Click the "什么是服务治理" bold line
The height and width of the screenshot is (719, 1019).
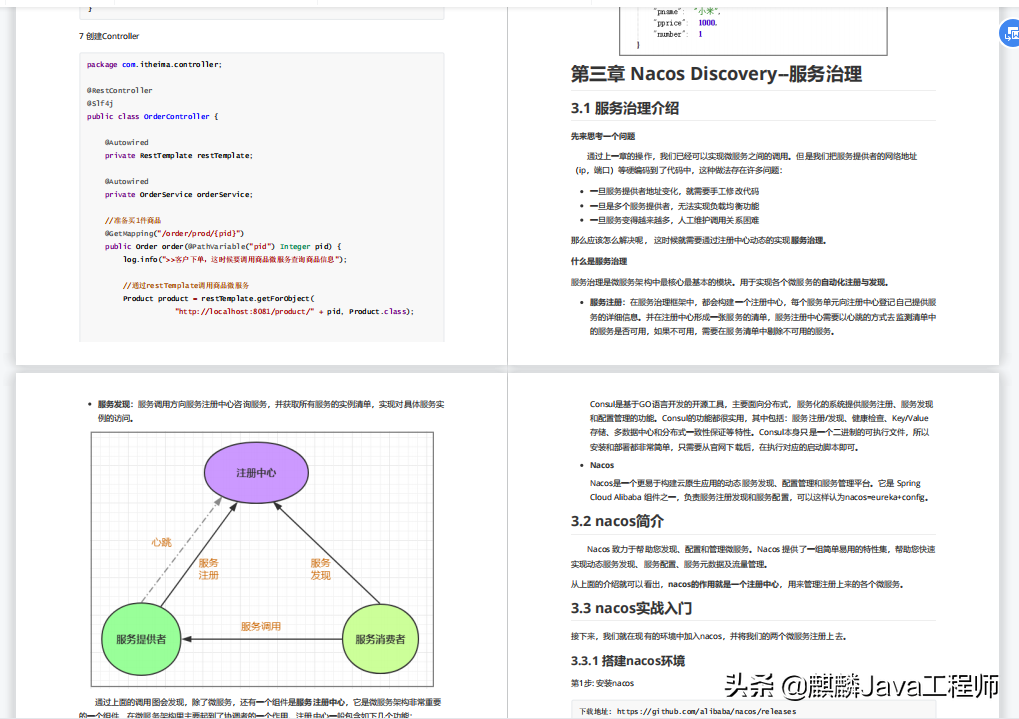[x=599, y=261]
